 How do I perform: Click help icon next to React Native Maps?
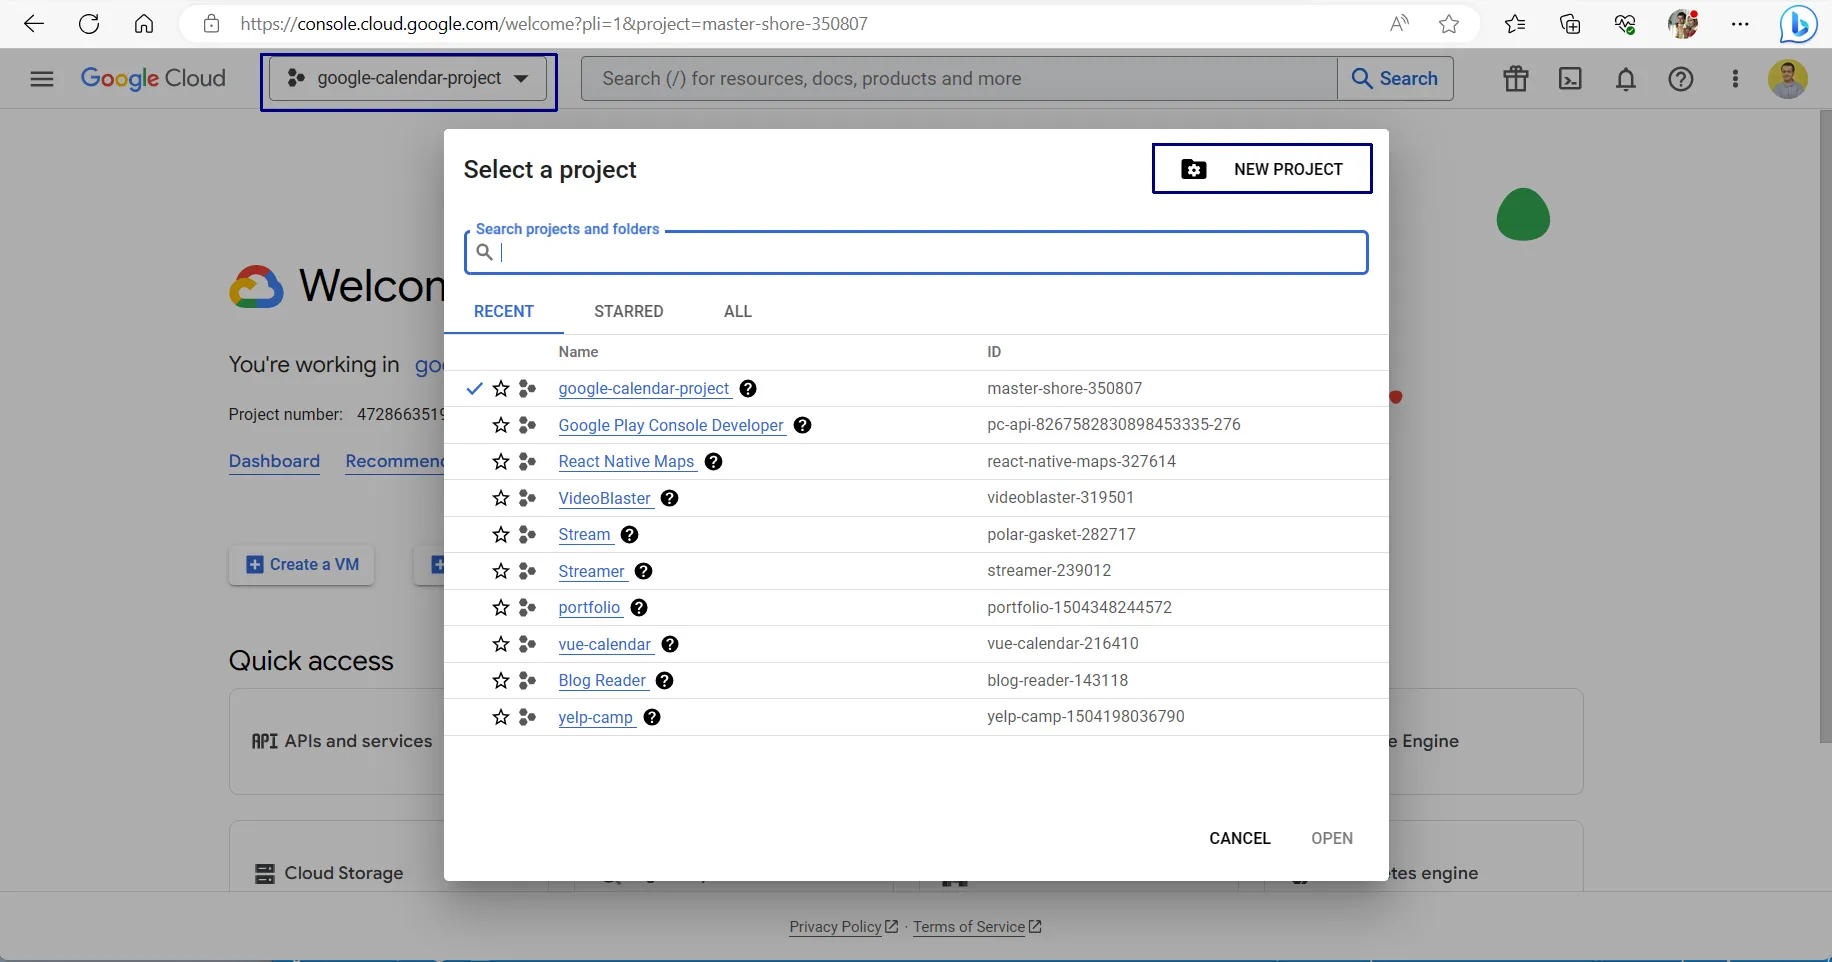coord(713,462)
